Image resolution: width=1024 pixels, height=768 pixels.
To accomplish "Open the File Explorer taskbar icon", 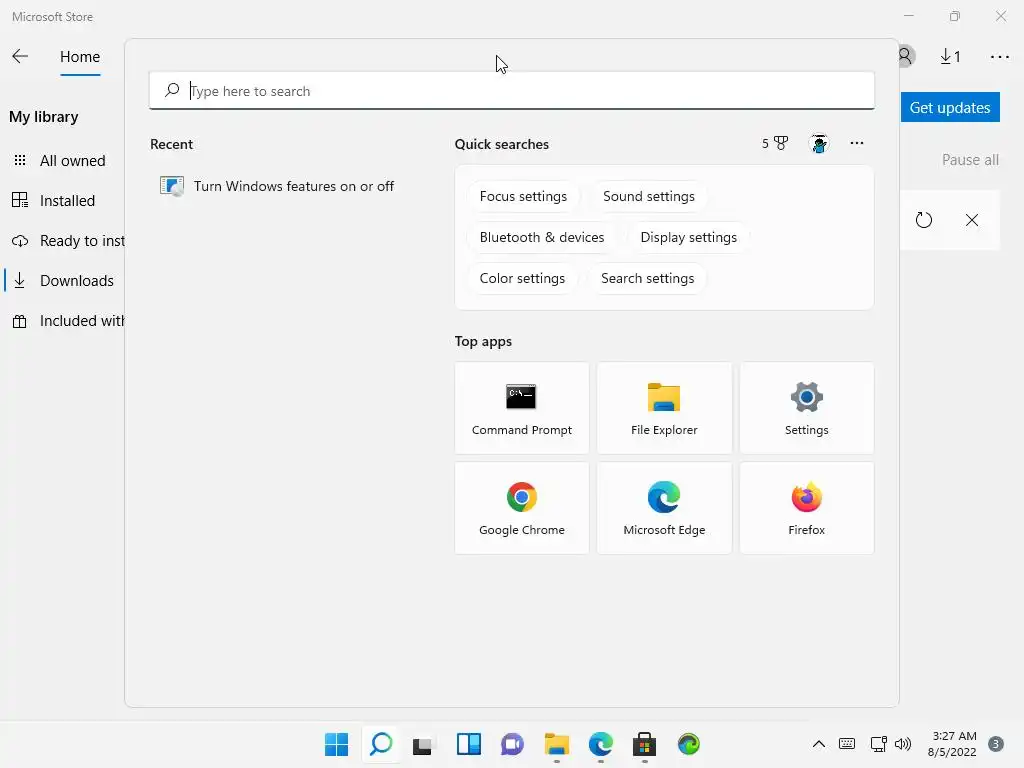I will pos(556,744).
